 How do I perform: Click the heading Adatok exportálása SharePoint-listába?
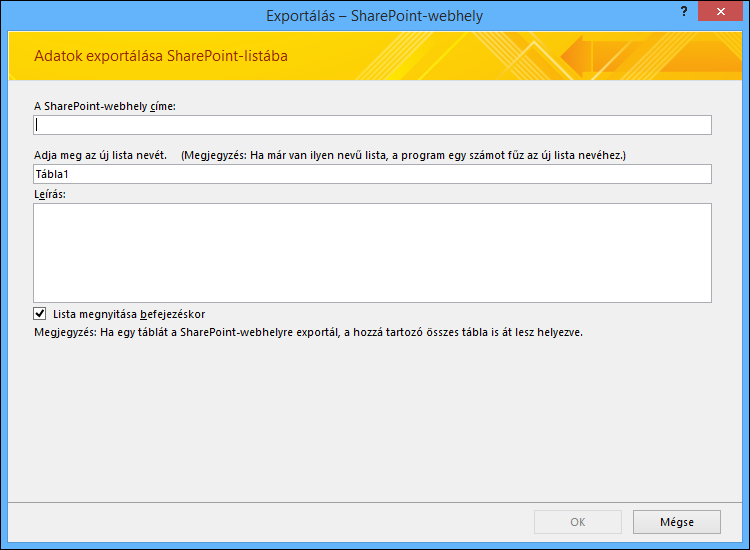click(161, 56)
